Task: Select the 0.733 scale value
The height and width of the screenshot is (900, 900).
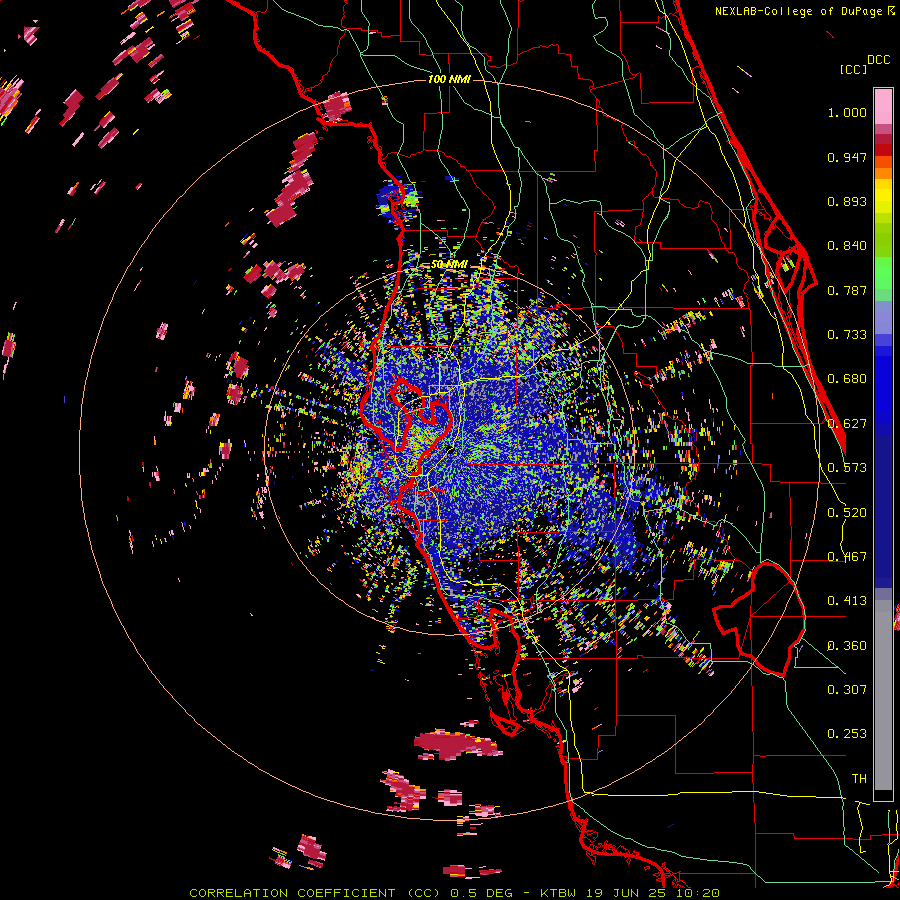Action: coord(847,335)
